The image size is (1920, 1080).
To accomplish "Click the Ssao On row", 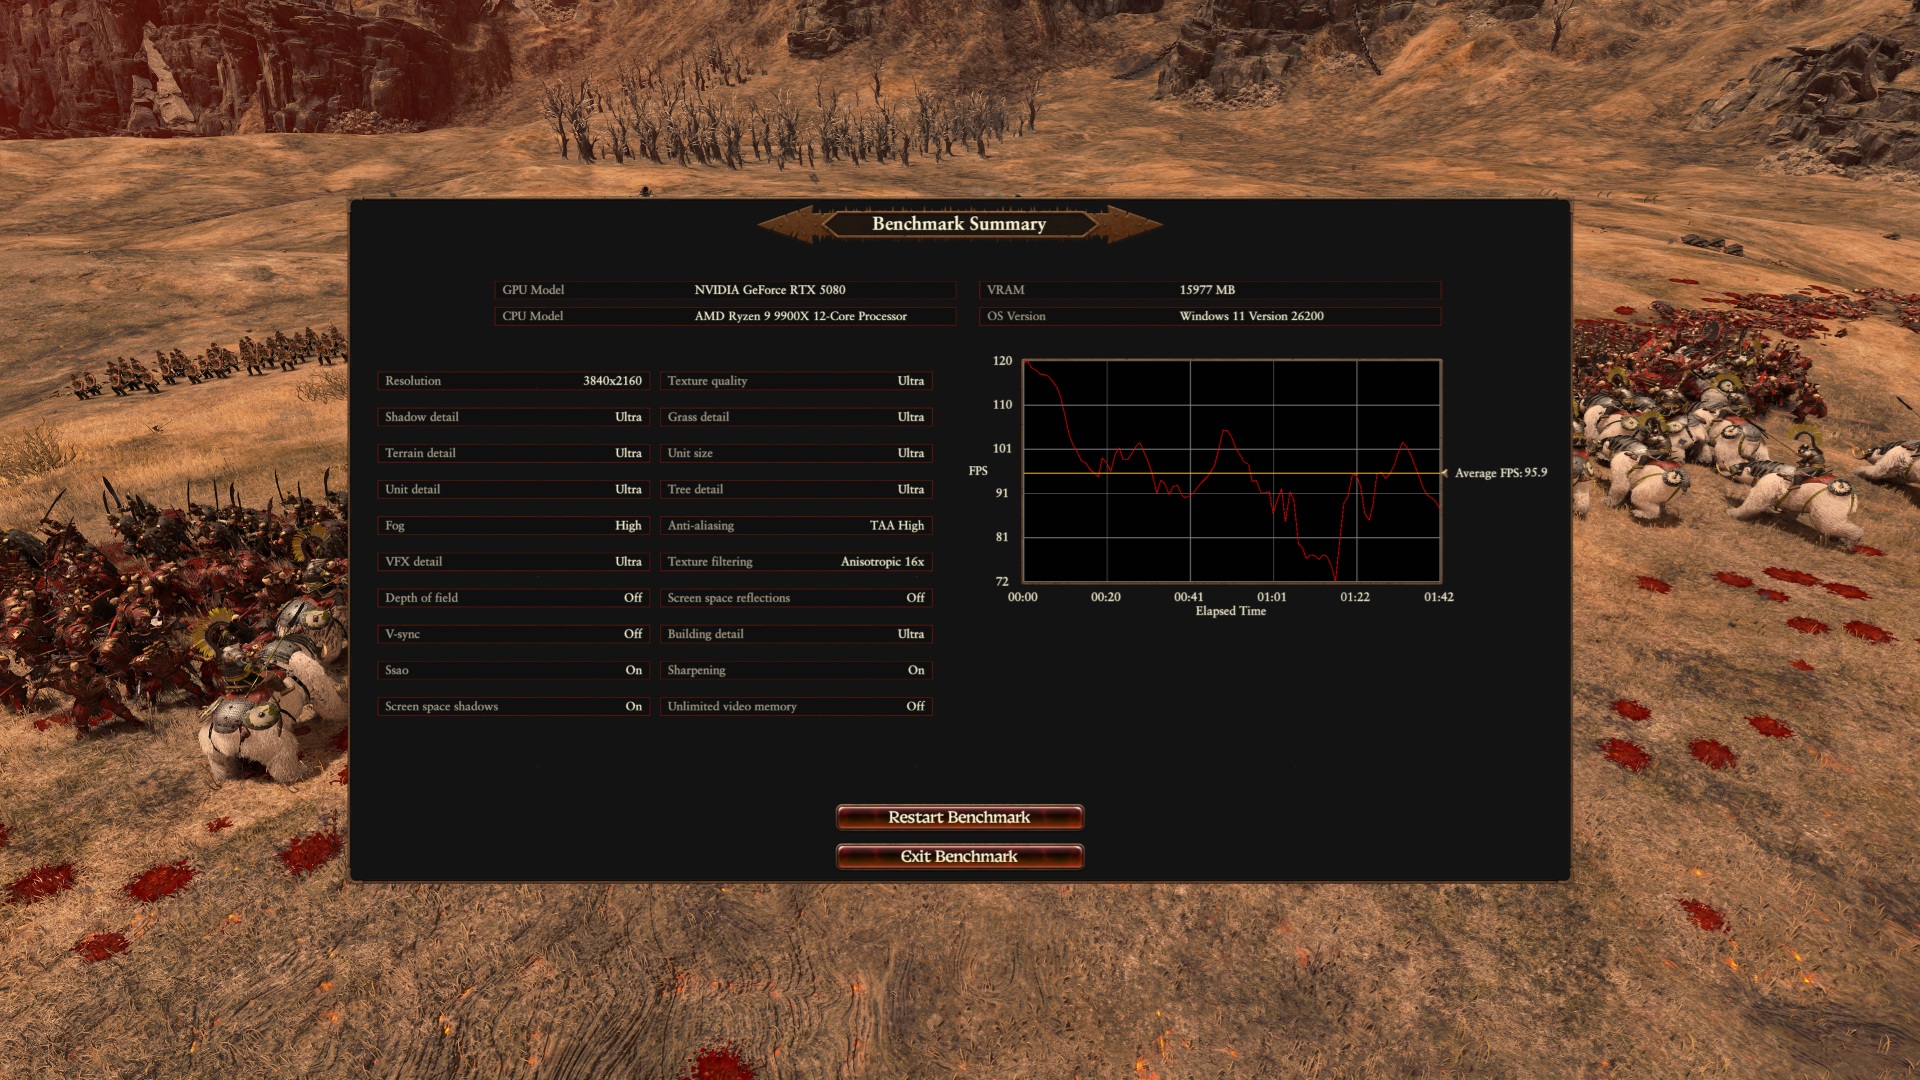I will coord(513,670).
